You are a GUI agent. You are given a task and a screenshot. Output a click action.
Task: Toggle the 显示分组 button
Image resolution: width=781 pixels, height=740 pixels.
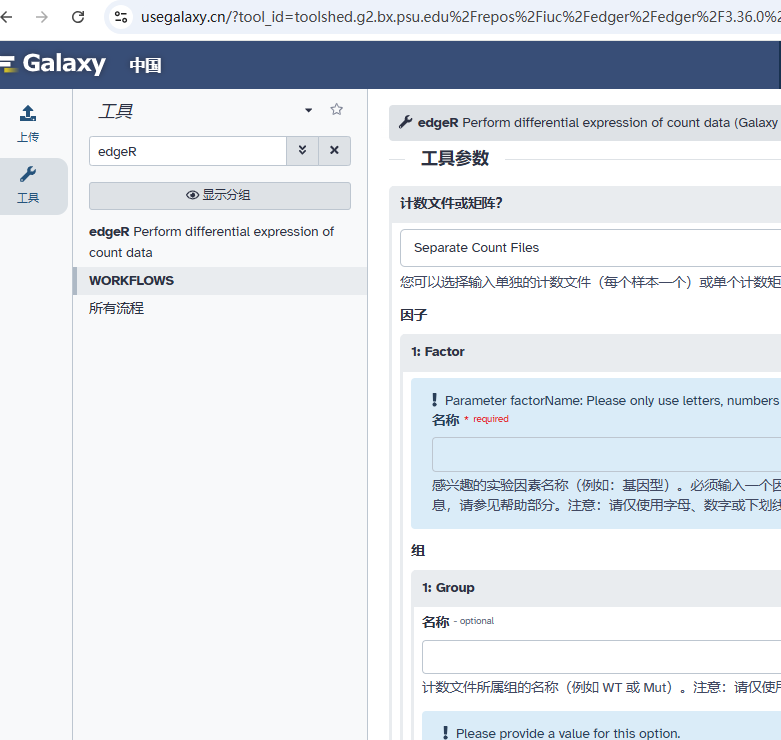pyautogui.click(x=220, y=196)
